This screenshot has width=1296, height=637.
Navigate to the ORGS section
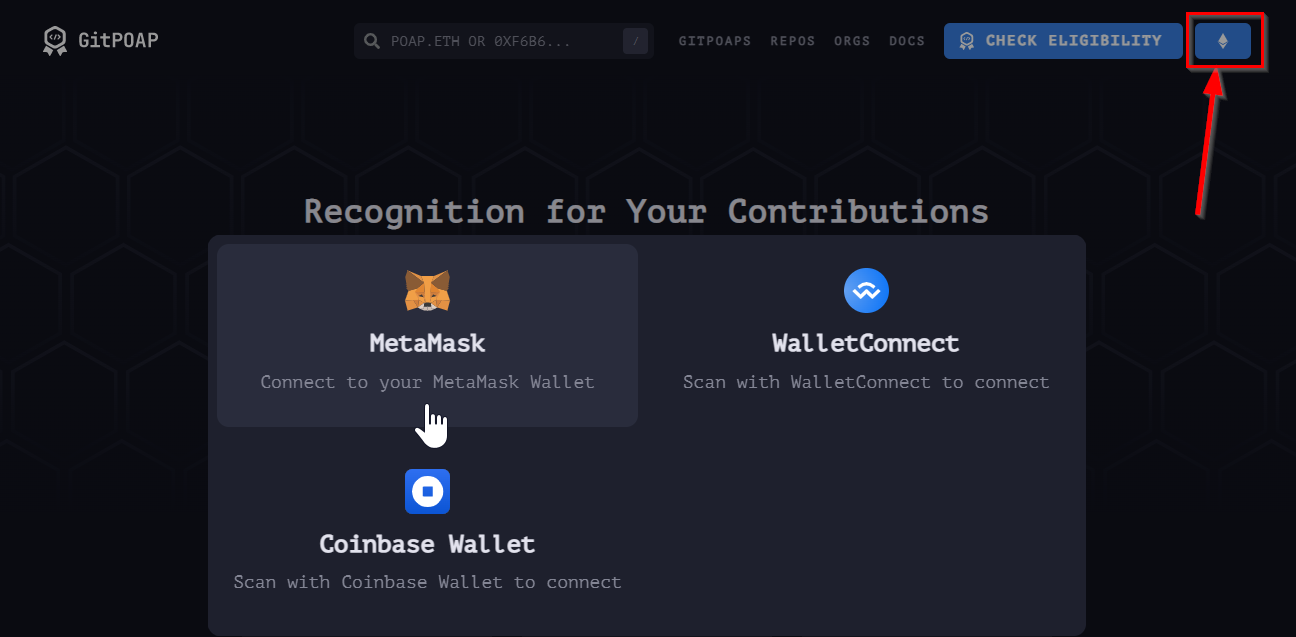point(852,41)
